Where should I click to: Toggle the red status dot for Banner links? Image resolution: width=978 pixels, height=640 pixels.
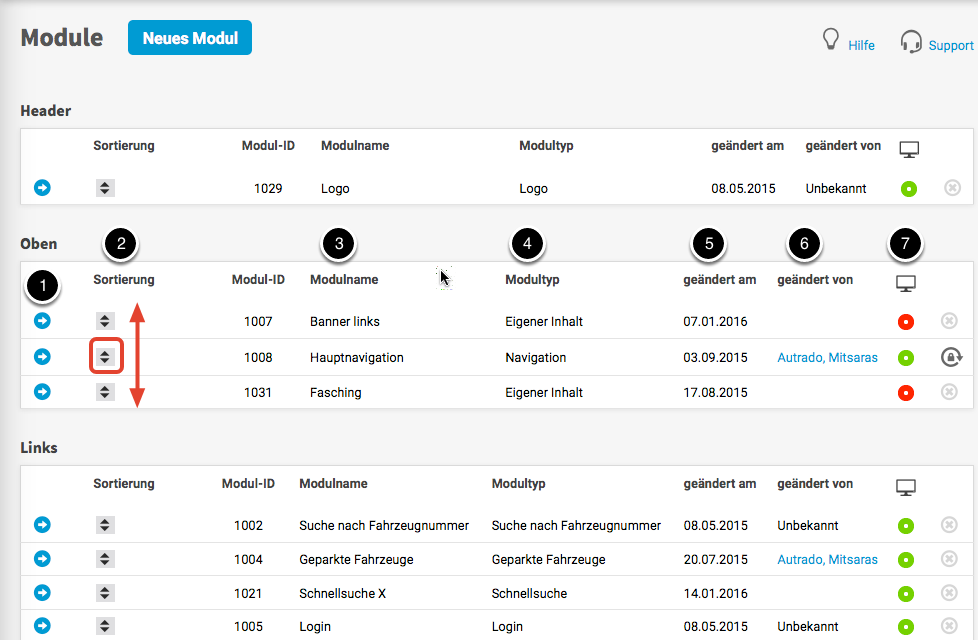pos(907,322)
